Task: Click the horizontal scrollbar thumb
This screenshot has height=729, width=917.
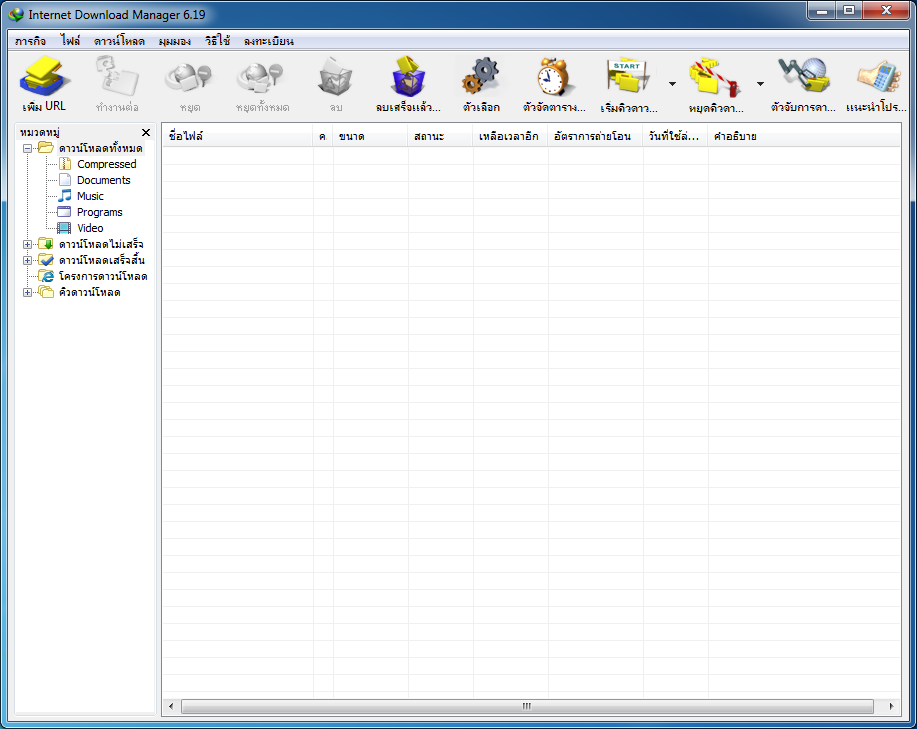Action: pyautogui.click(x=527, y=706)
